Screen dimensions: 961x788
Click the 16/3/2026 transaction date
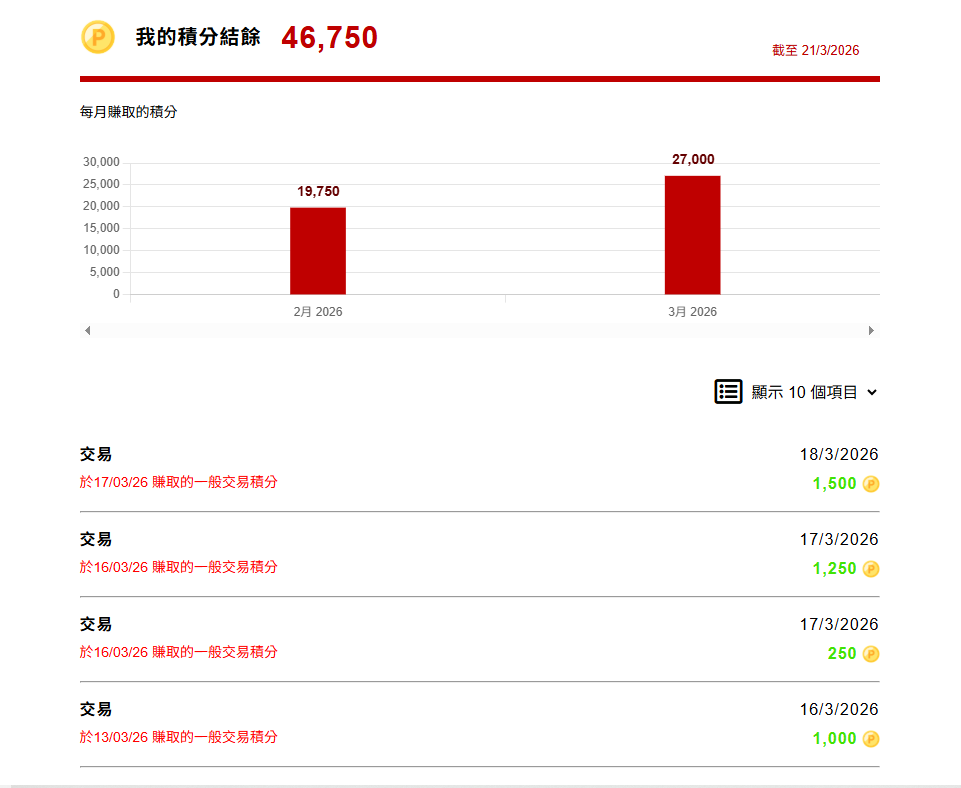[x=838, y=710]
